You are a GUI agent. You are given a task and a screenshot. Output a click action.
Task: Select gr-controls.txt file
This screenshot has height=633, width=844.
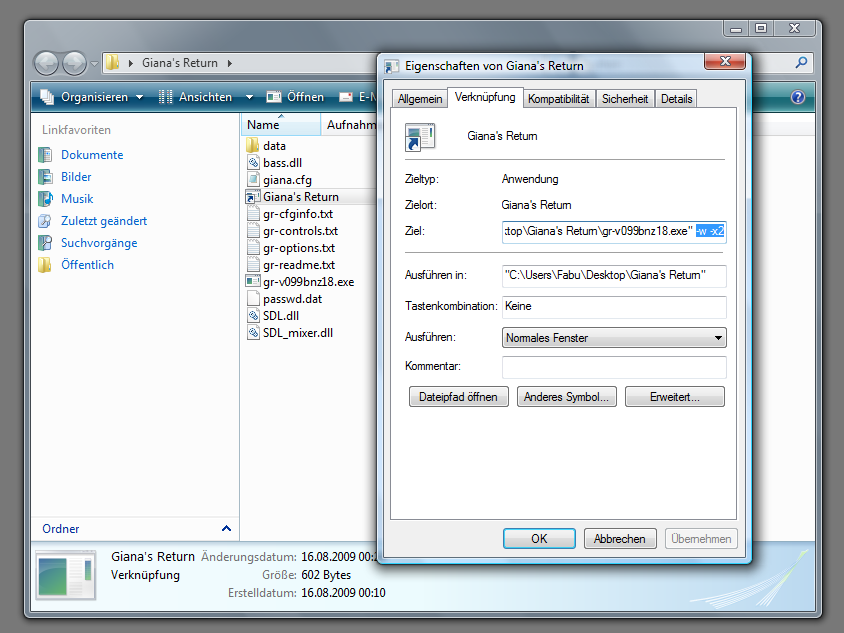pos(300,231)
